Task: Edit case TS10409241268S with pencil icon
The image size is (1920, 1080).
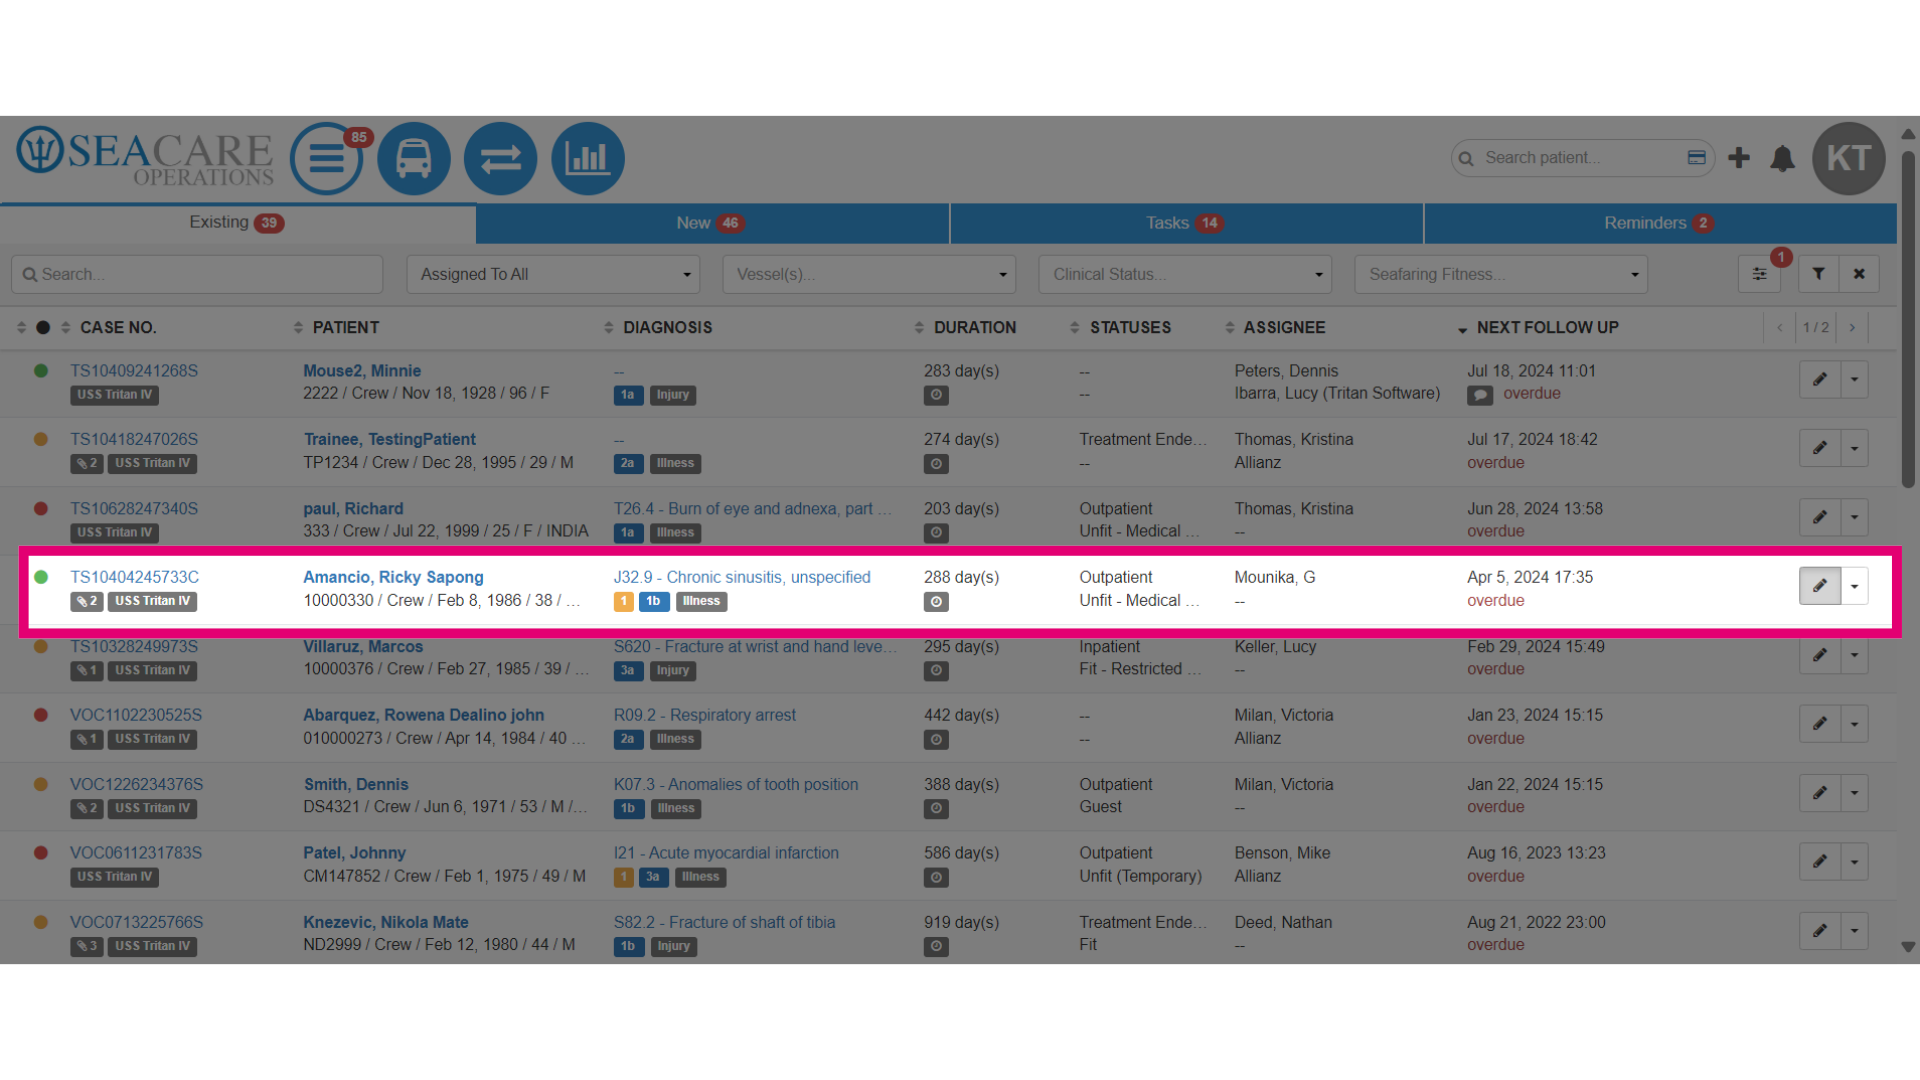Action: 1820,379
